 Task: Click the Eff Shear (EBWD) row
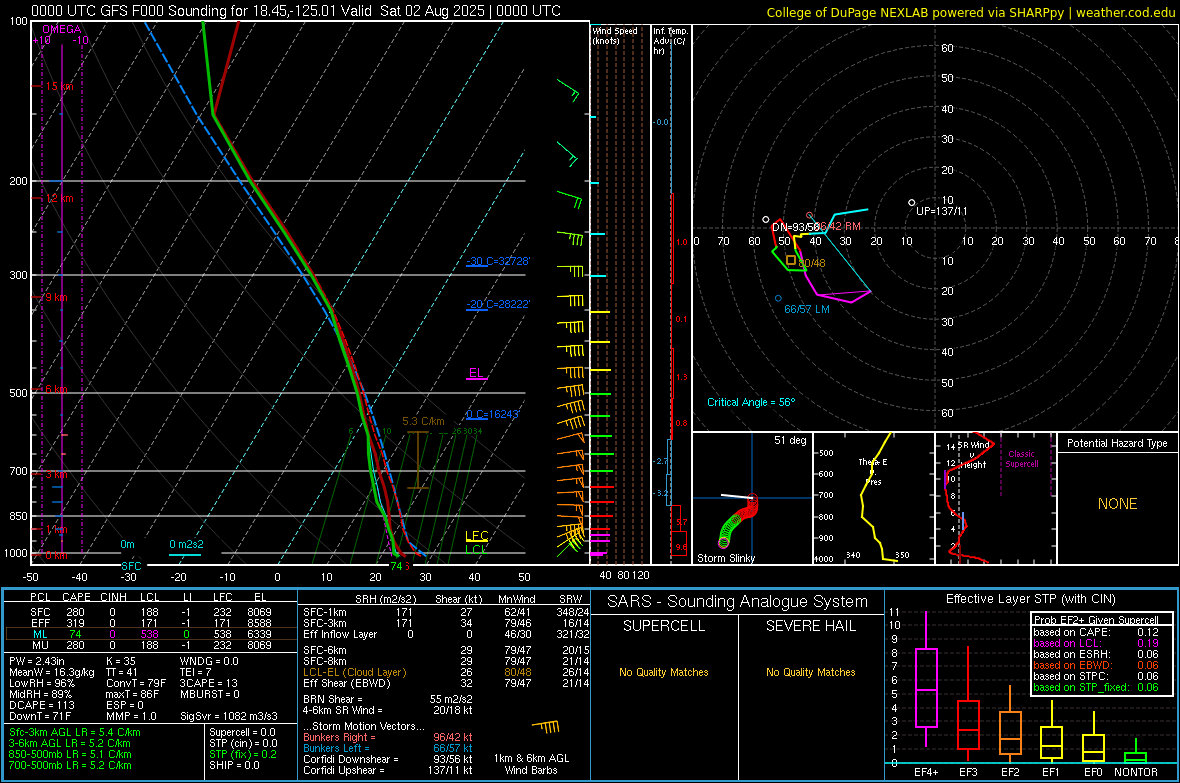click(446, 684)
